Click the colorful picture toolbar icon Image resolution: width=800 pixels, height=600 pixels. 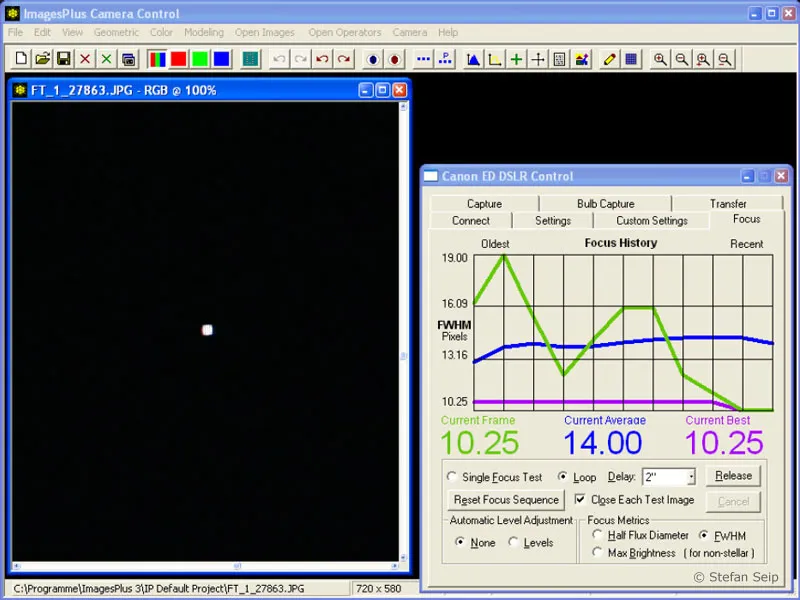click(x=581, y=59)
